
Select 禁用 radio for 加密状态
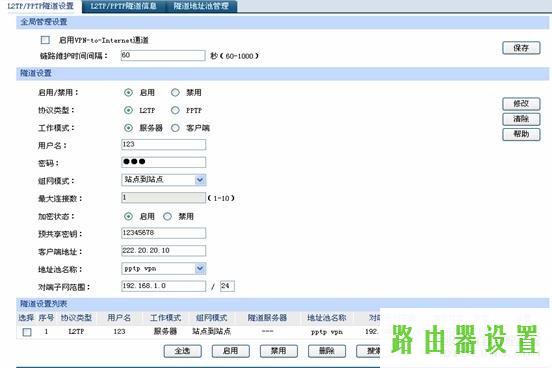tap(167, 216)
